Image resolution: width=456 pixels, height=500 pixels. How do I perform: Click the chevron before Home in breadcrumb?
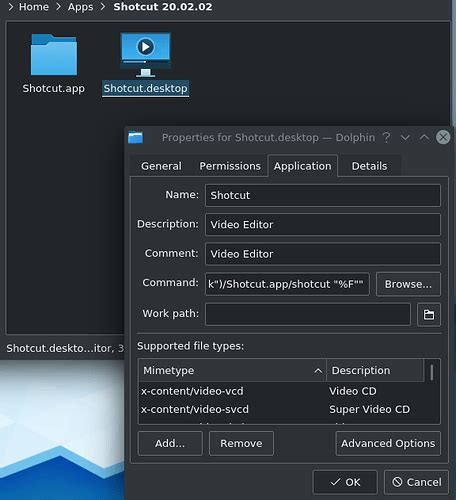[x=11, y=7]
